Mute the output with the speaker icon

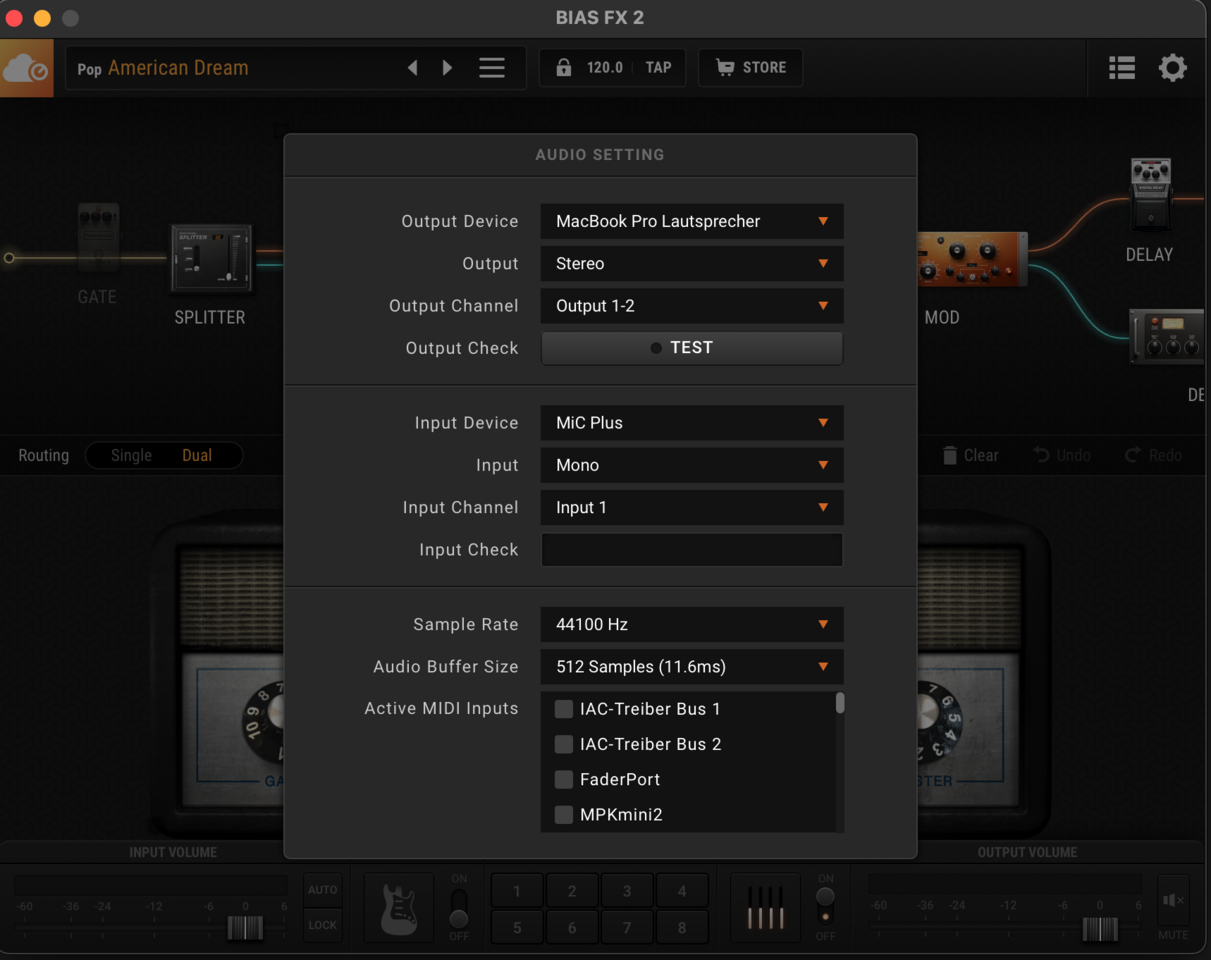tap(1173, 901)
